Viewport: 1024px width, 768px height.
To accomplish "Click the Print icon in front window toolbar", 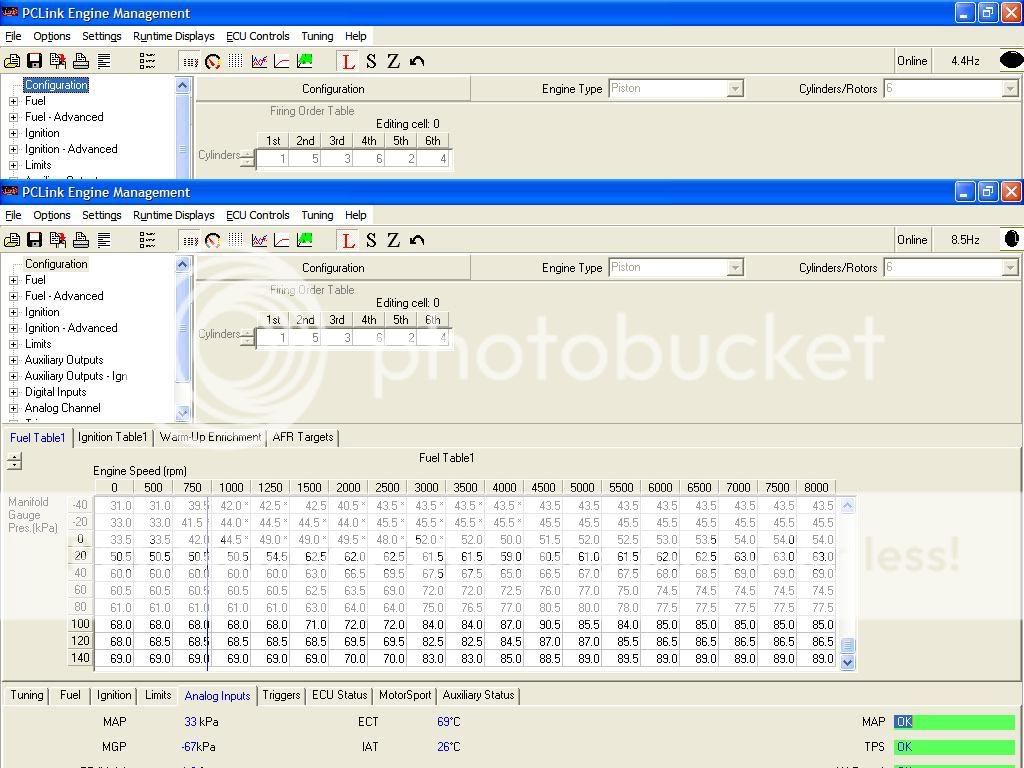I will [x=81, y=240].
